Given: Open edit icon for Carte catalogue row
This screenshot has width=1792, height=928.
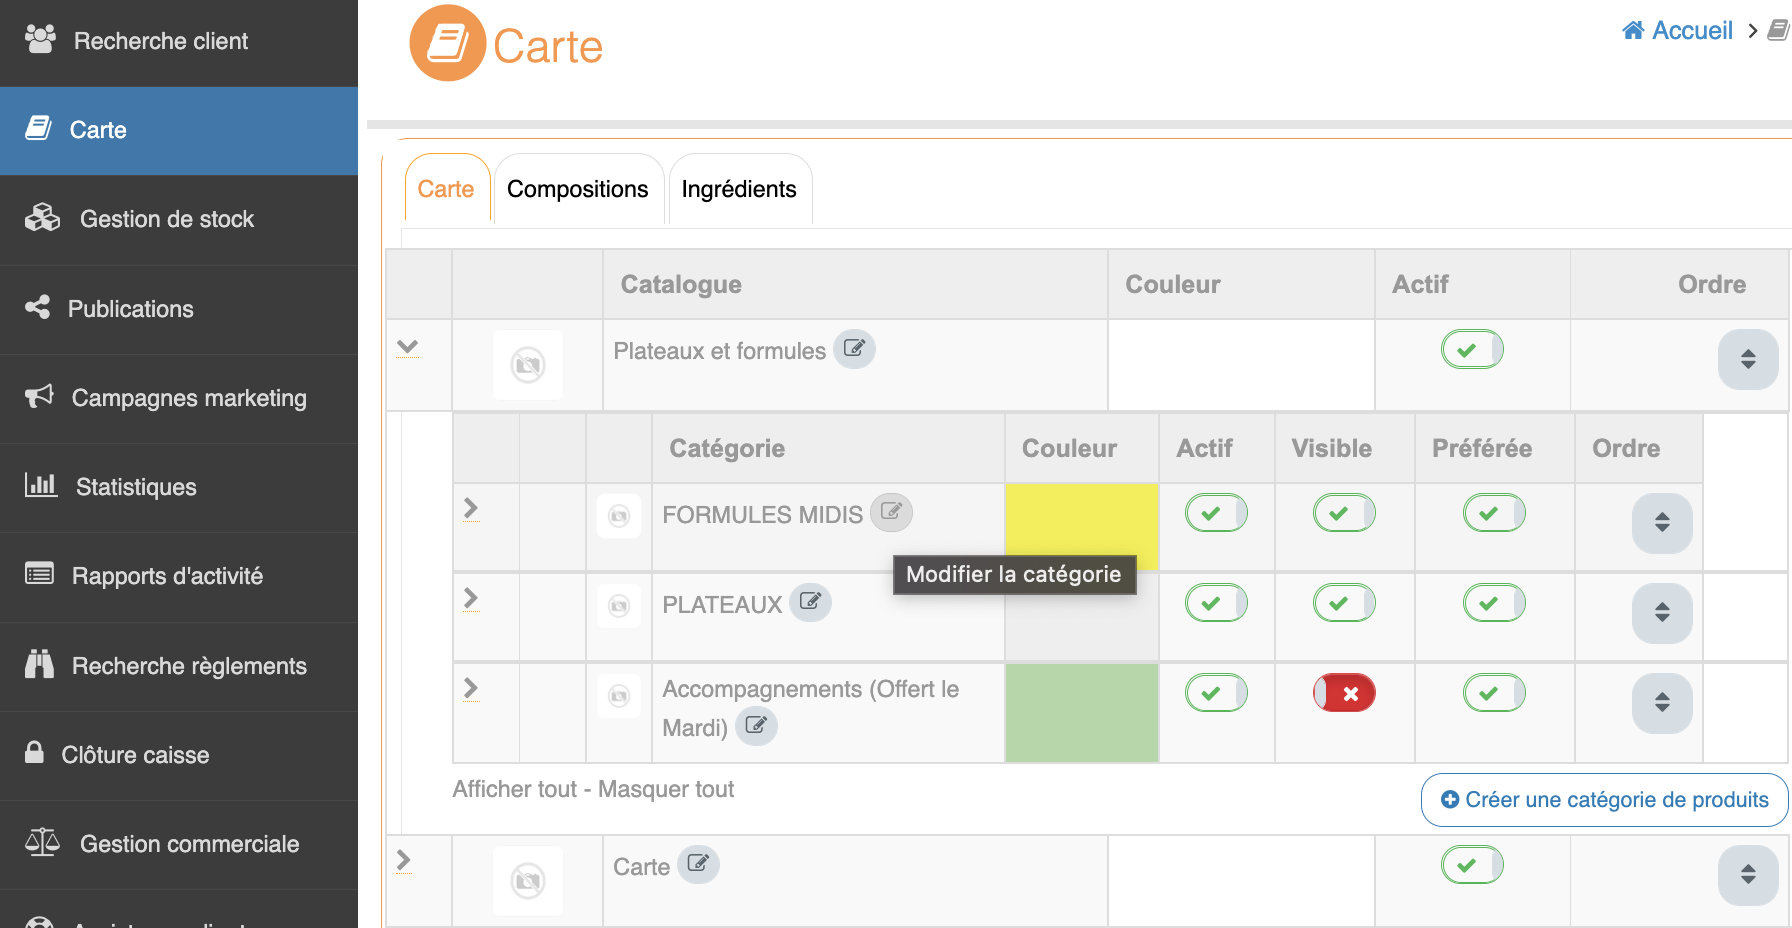Looking at the screenshot, I should point(698,864).
